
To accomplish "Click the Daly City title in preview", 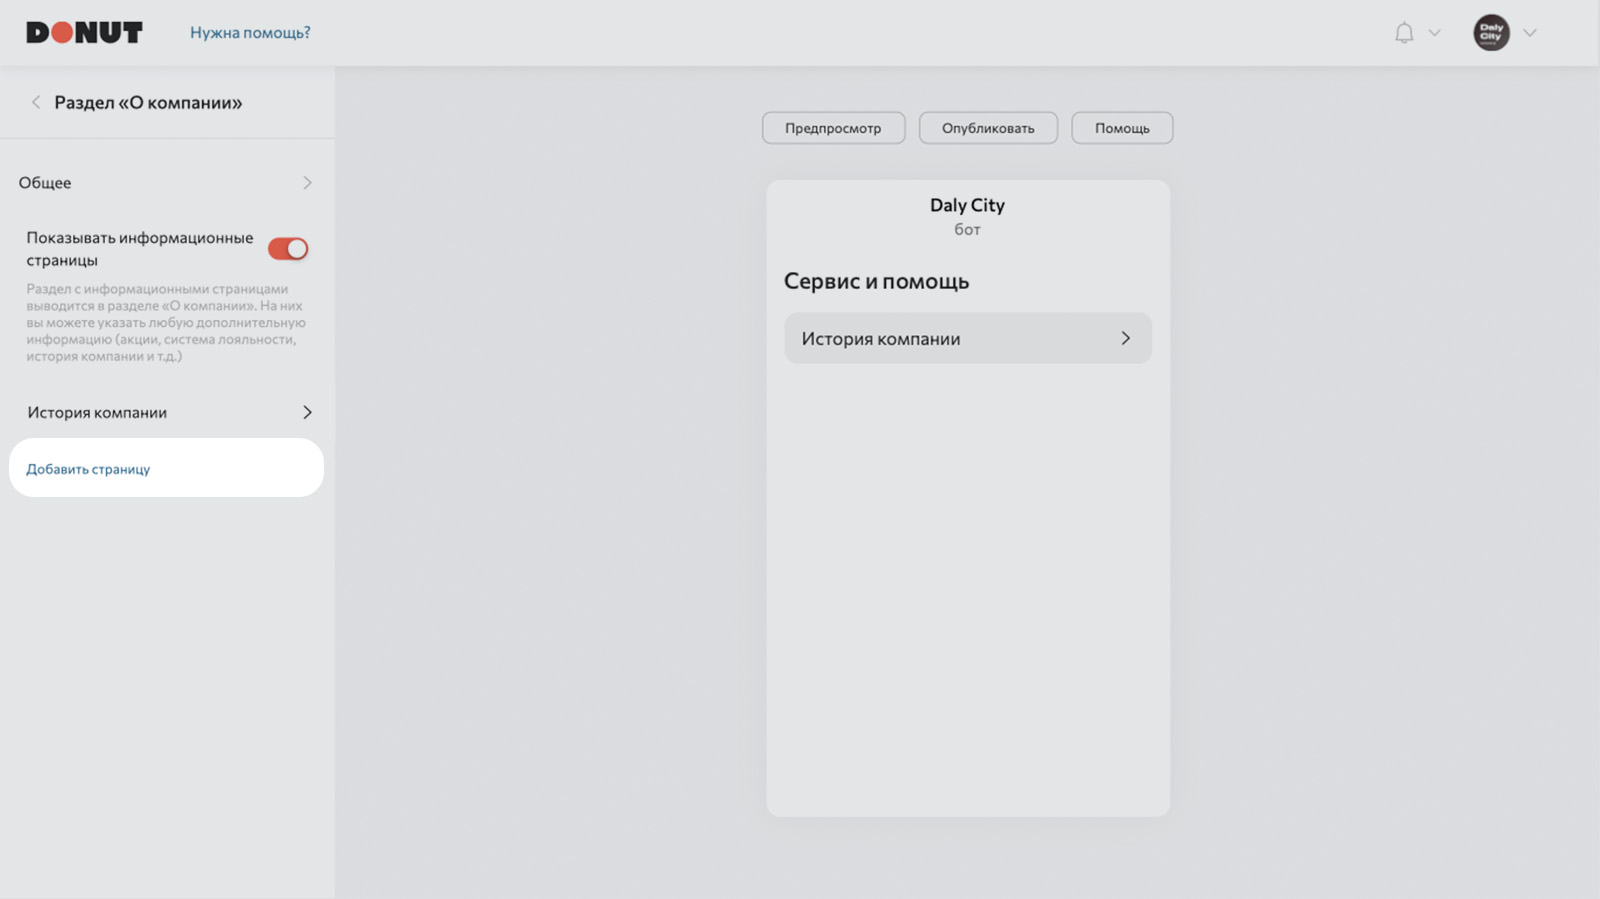I will (x=967, y=205).
